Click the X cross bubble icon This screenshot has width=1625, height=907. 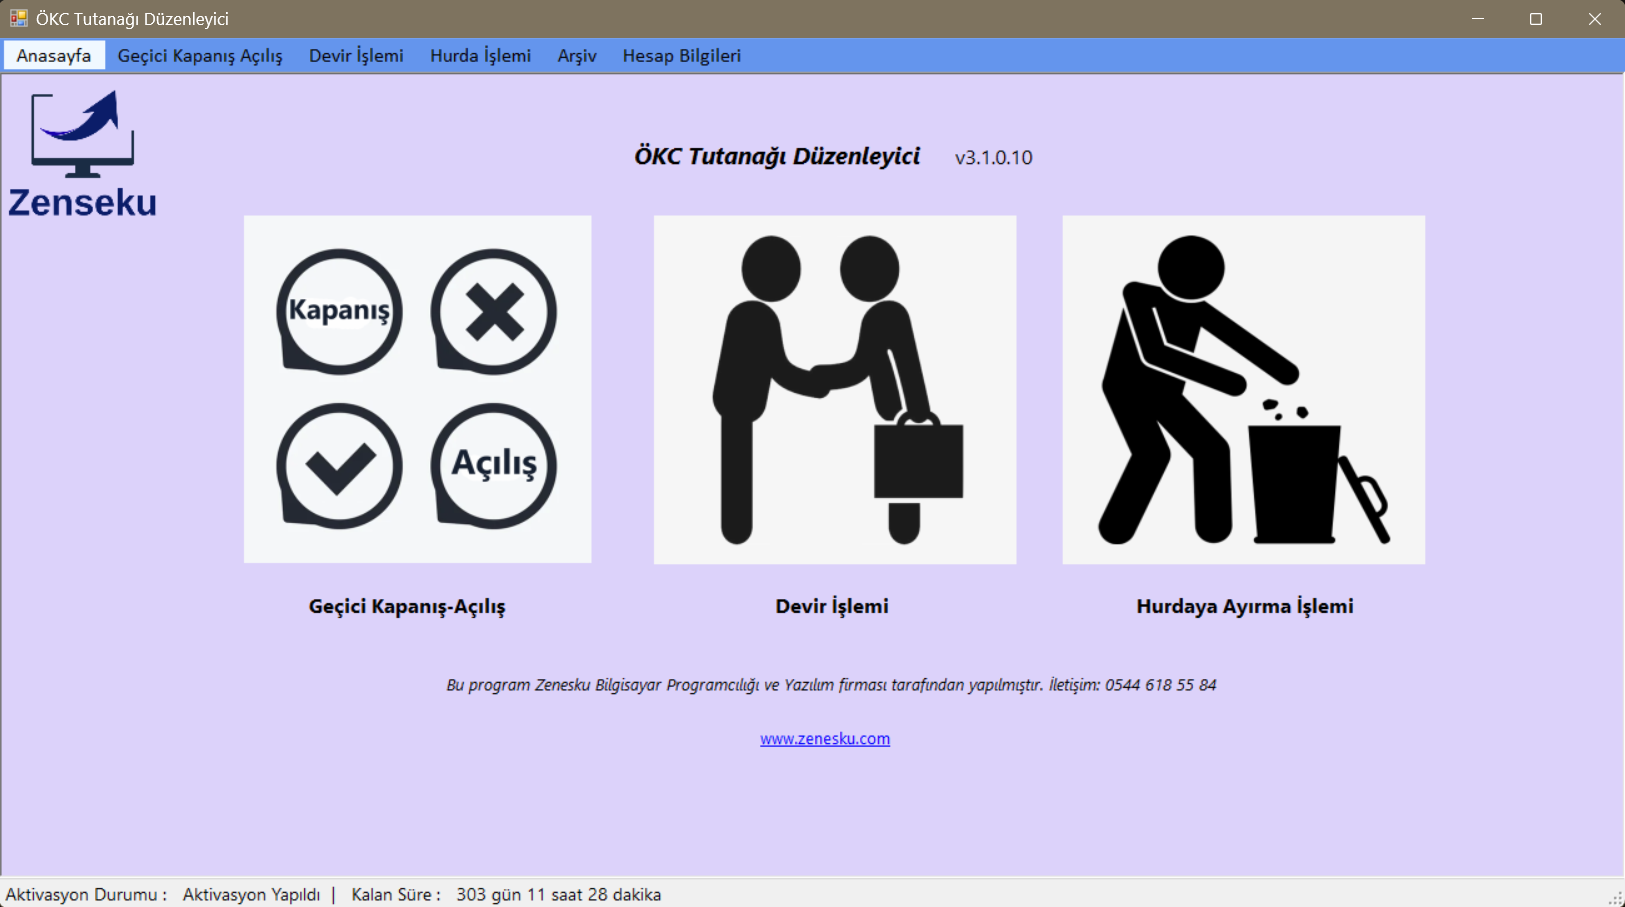(x=493, y=312)
